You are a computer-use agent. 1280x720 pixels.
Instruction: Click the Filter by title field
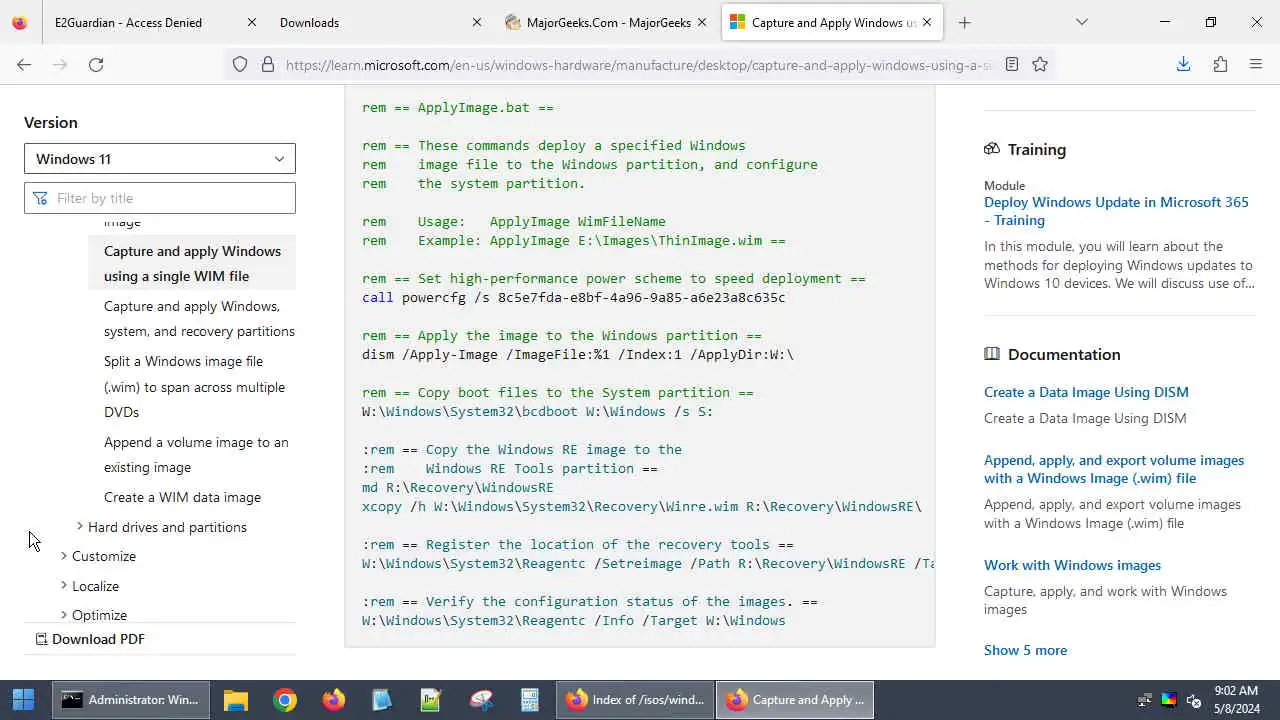(x=160, y=198)
